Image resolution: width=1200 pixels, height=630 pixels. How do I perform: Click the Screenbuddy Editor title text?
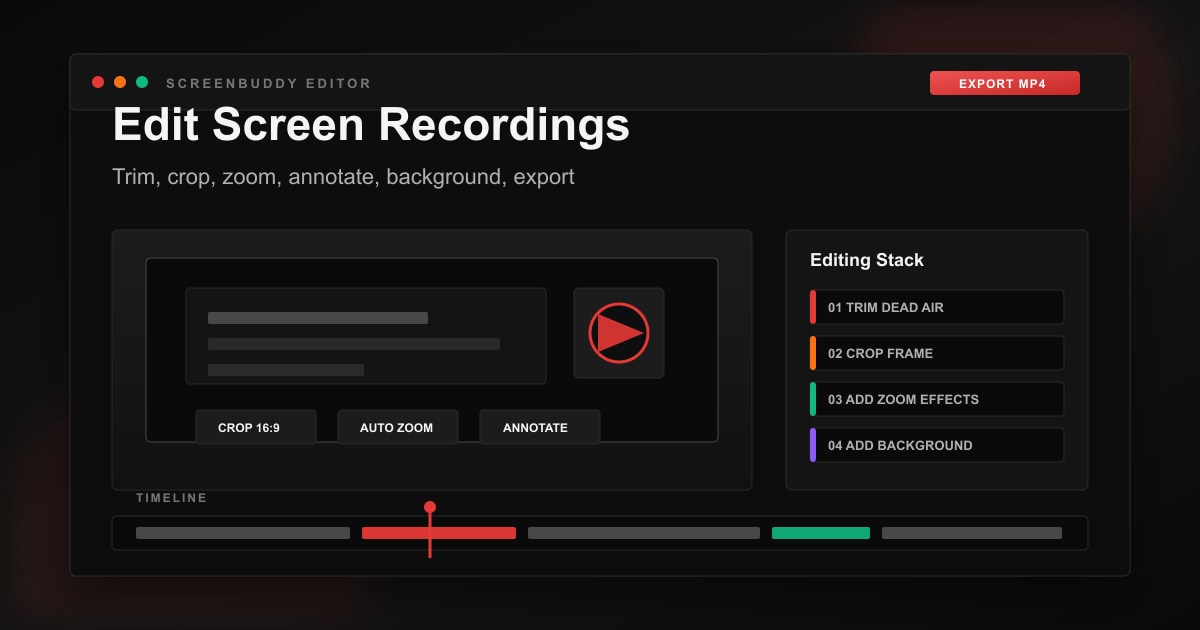pyautogui.click(x=269, y=84)
